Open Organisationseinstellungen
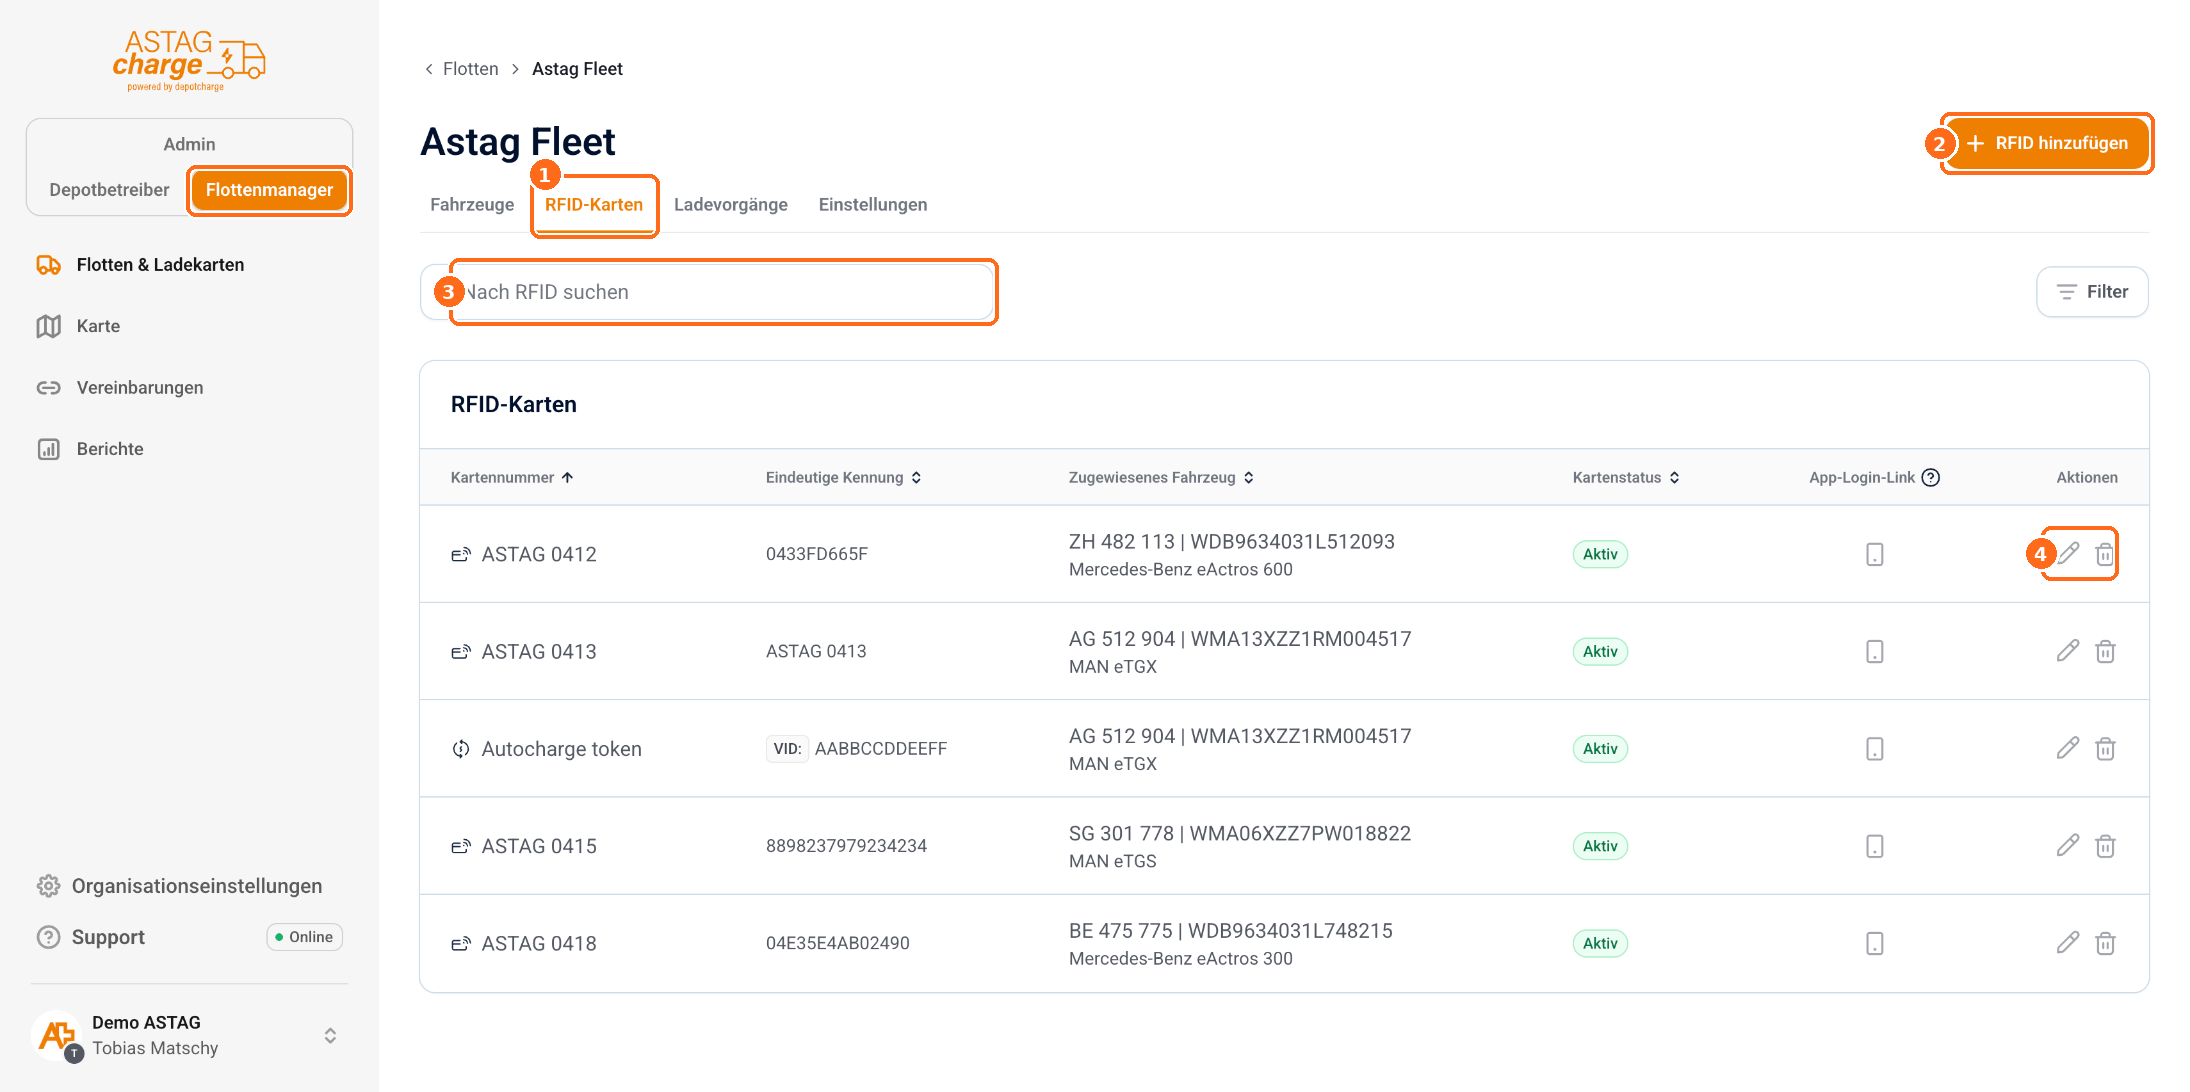Viewport: 2190px width, 1092px height. point(180,886)
